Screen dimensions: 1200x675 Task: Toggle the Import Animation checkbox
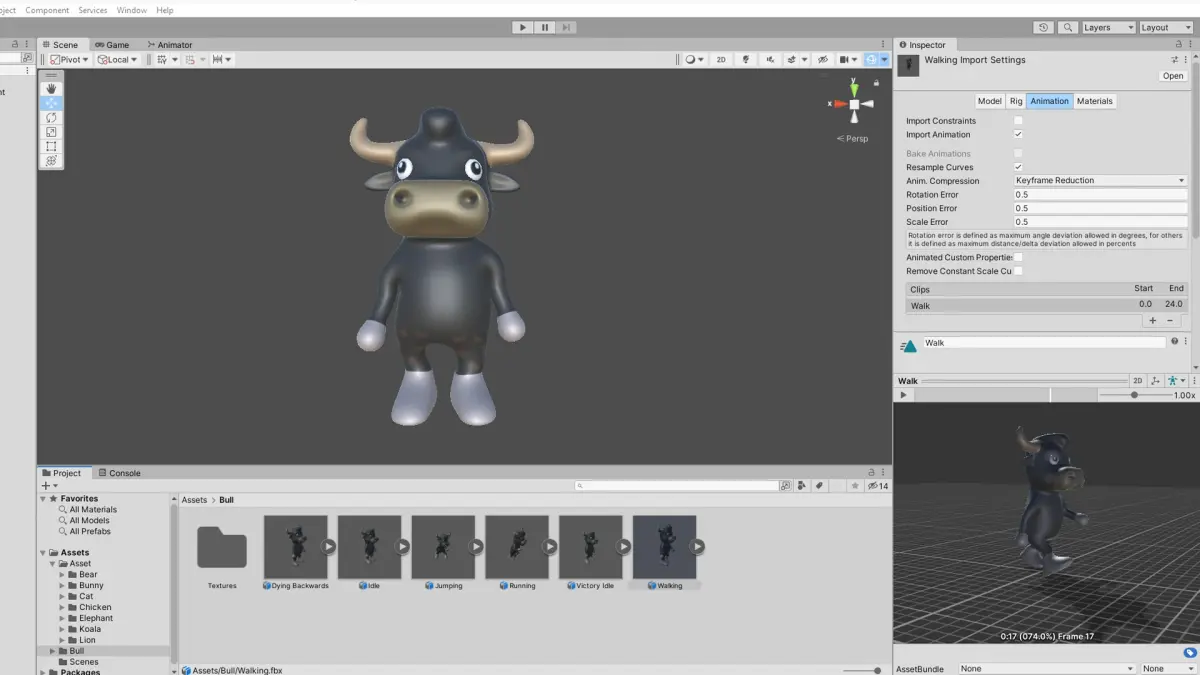1018,135
